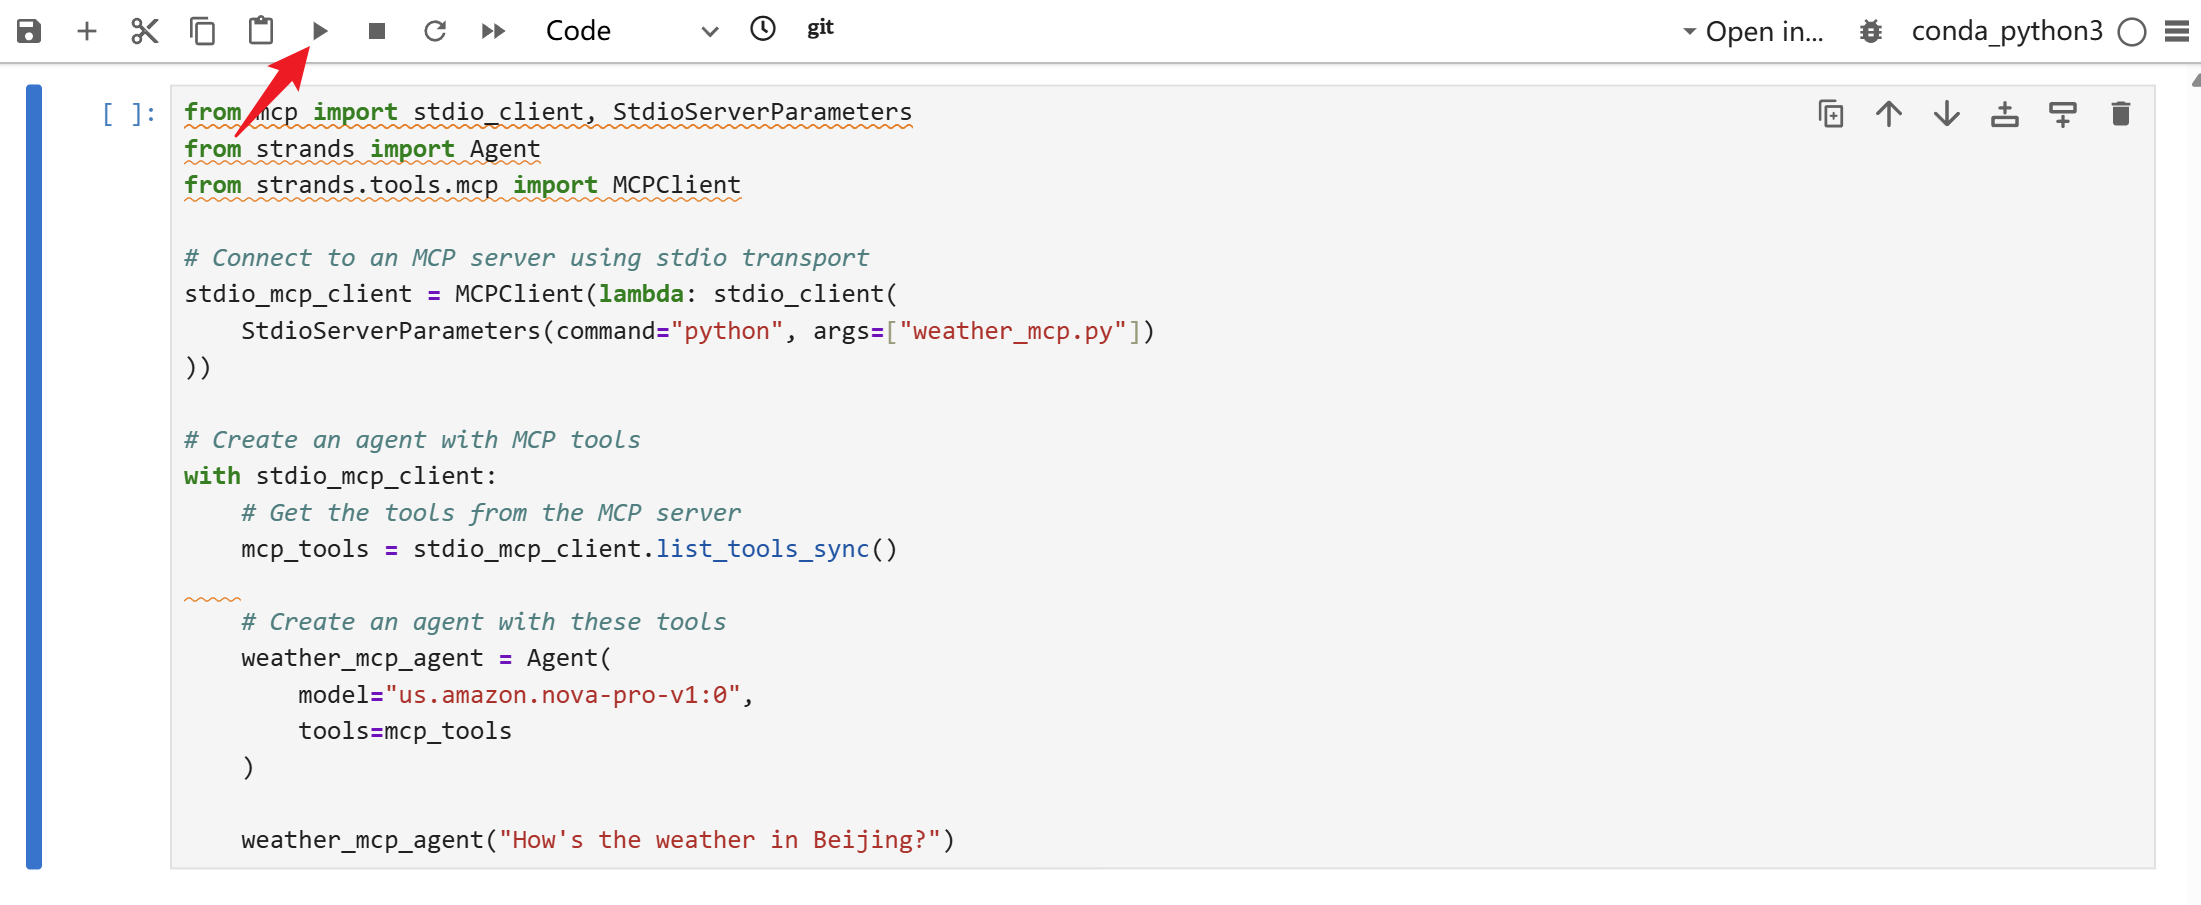Viewport: 2201px width, 905px height.
Task: Cut the selected cell with the scissors icon
Action: pos(145,31)
